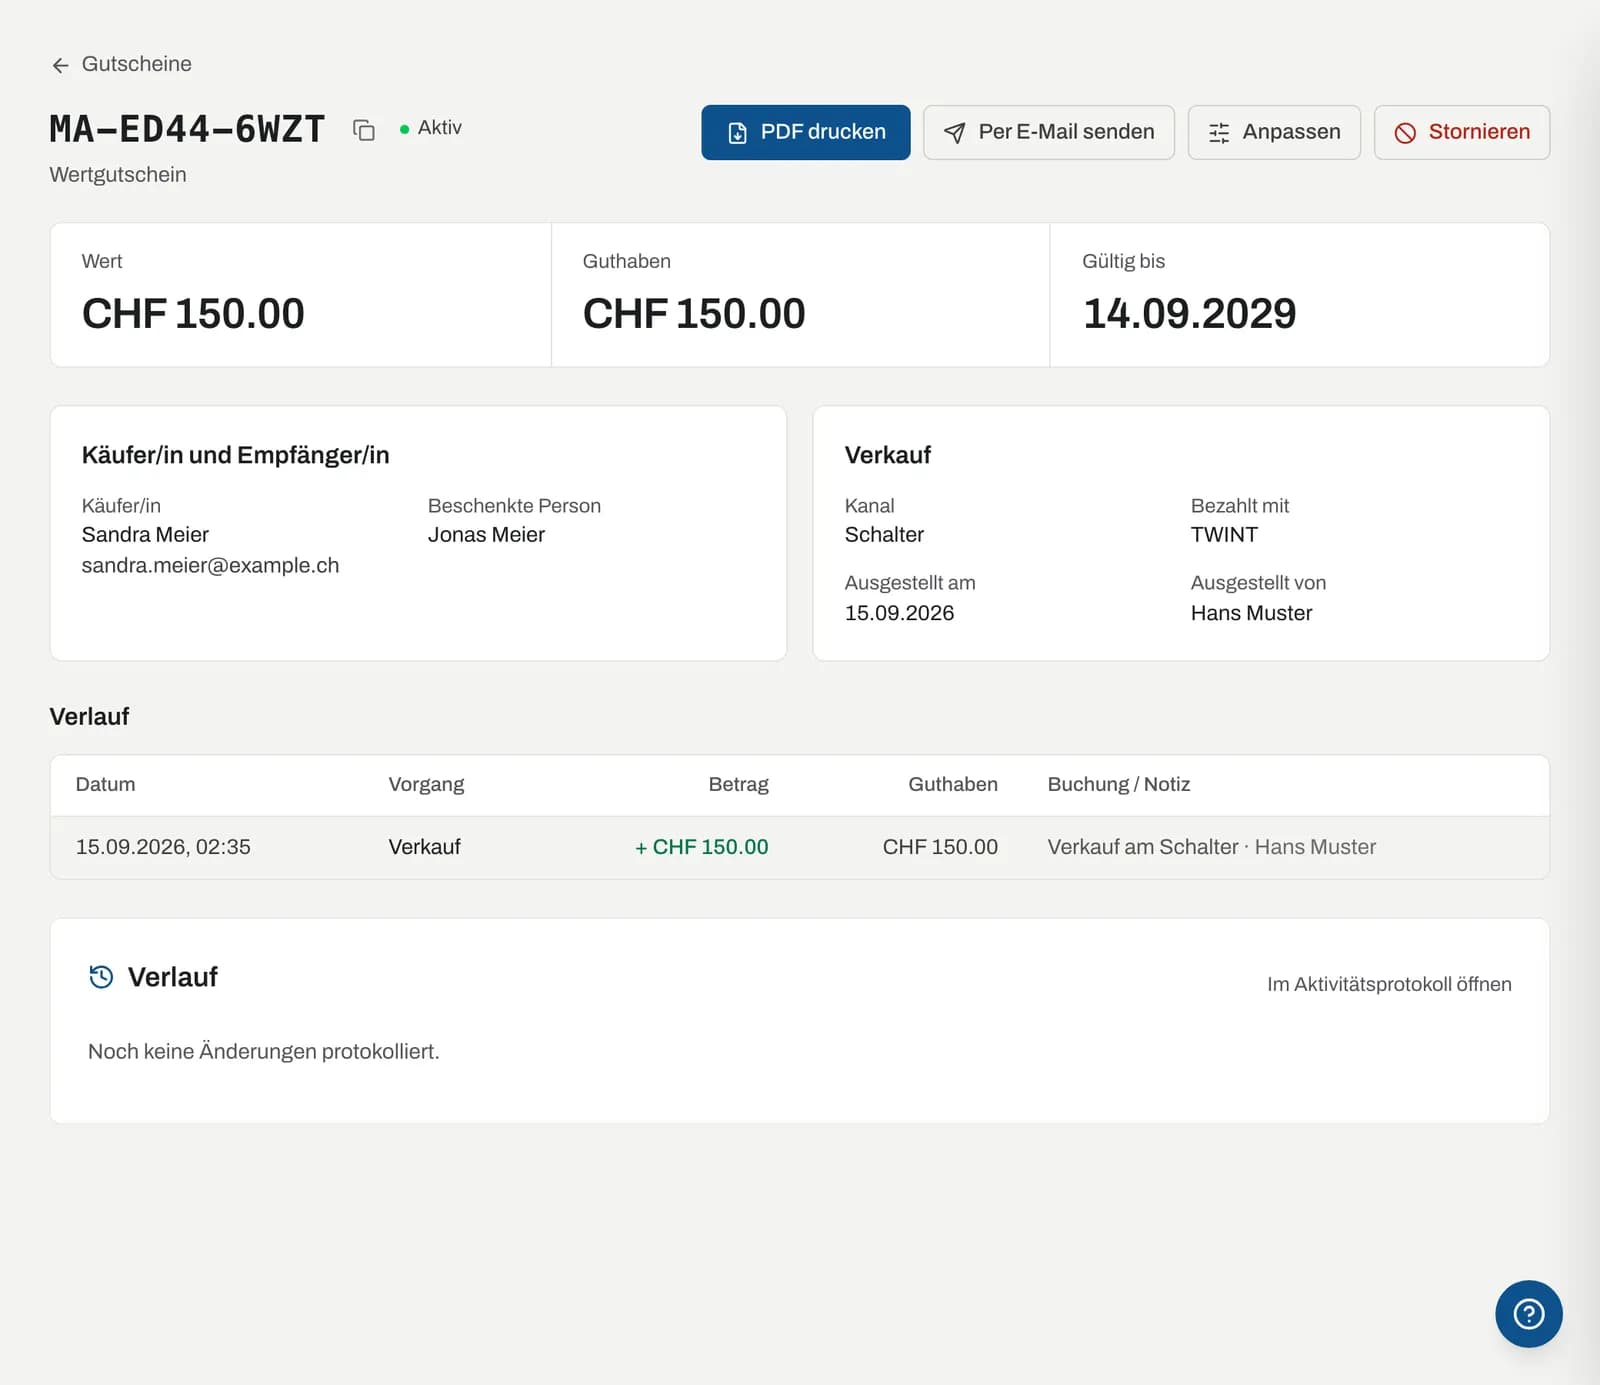Click the Aktiv status badge

(430, 128)
